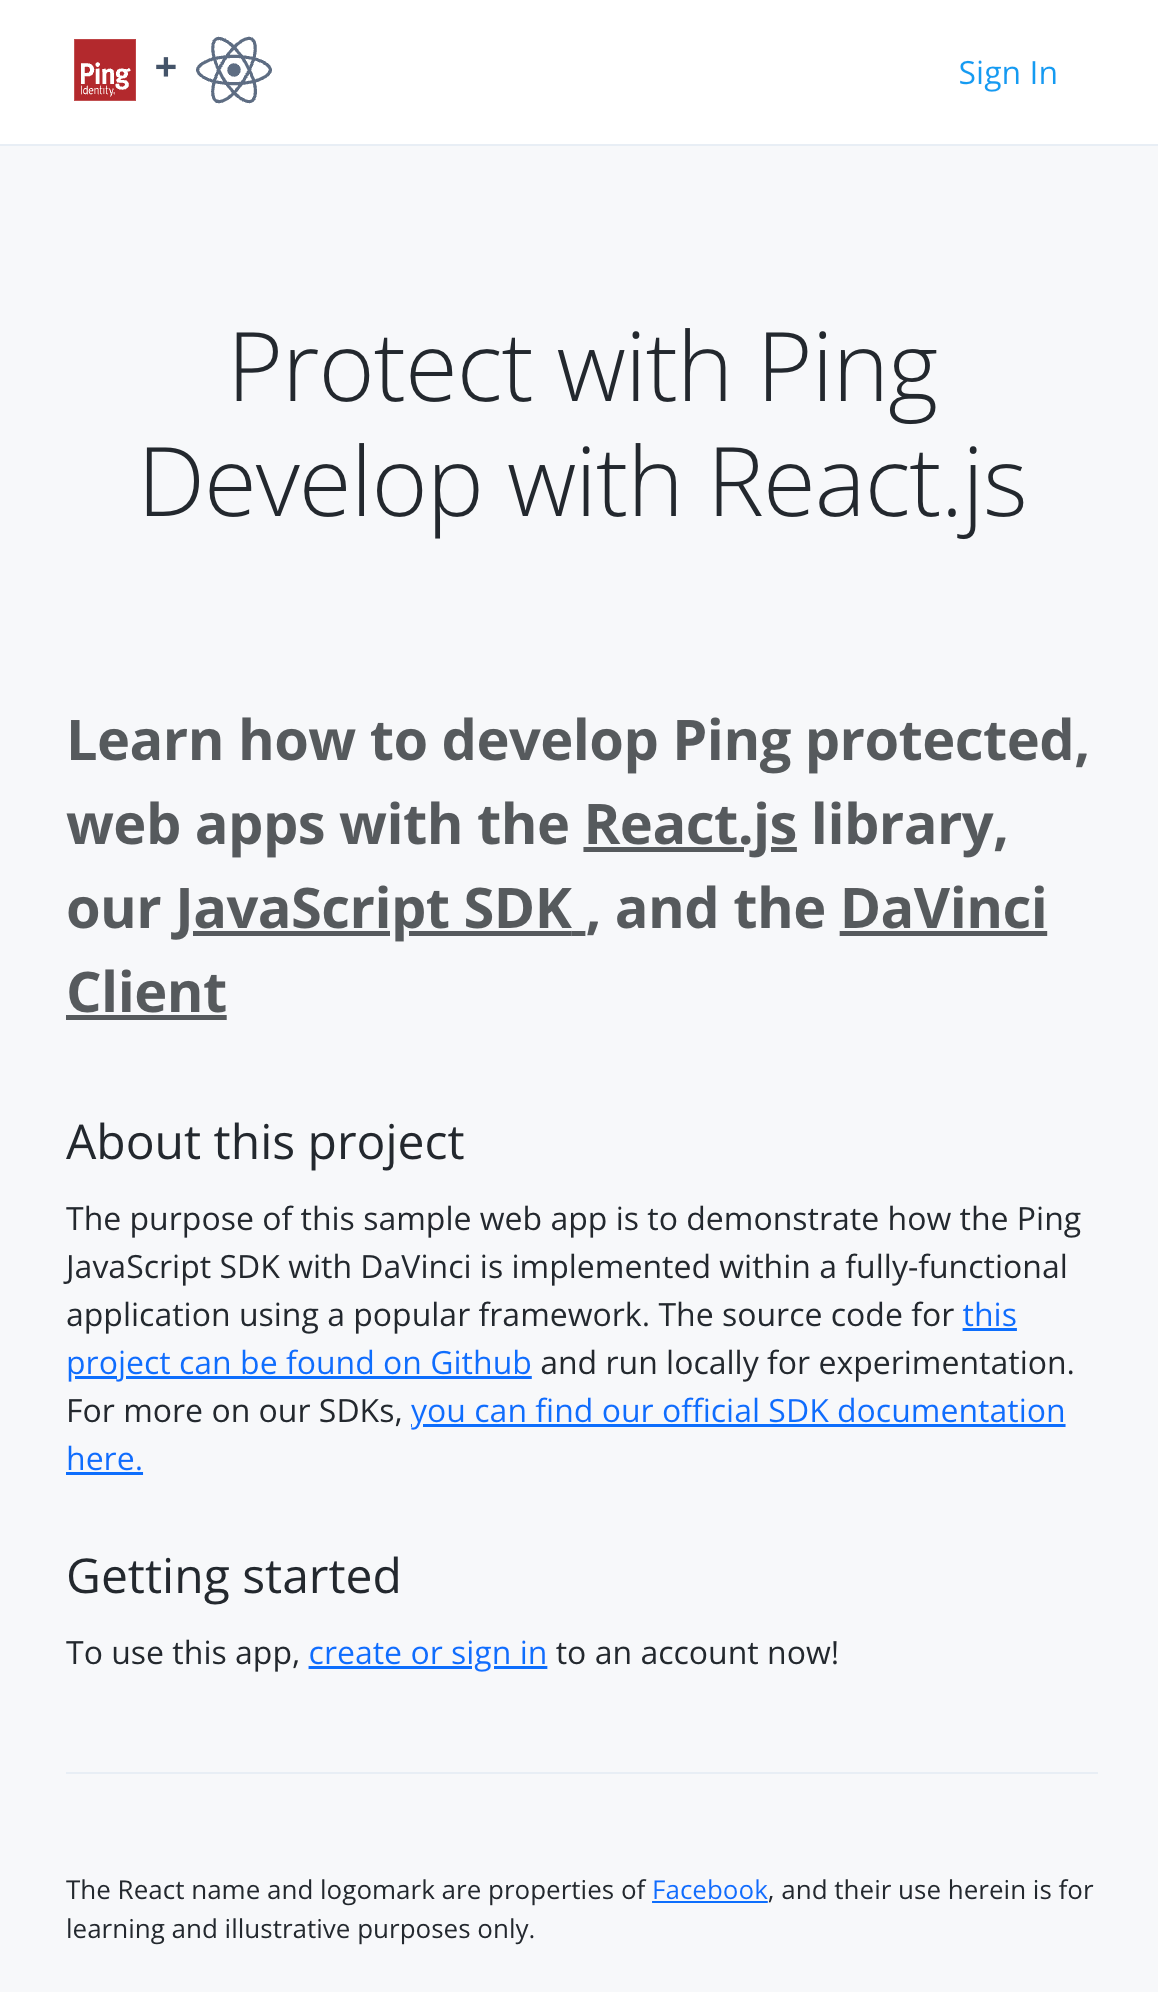This screenshot has height=1992, width=1158.
Task: Open the JavaScript SDK link
Action: [380, 910]
